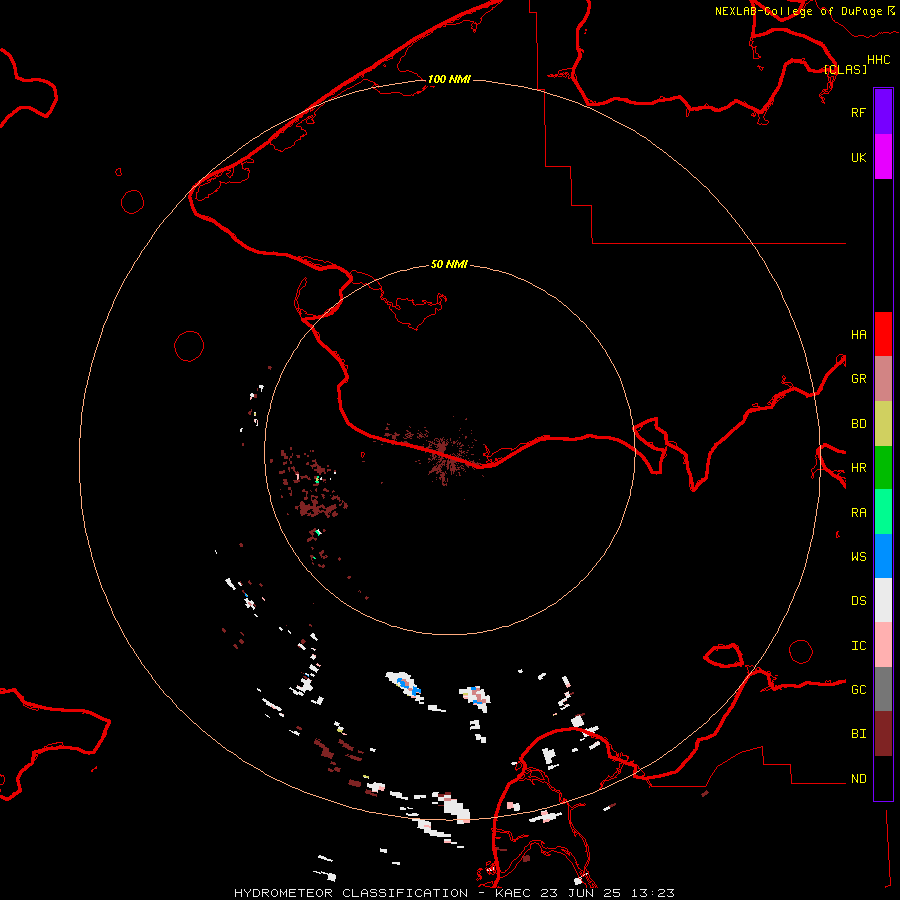Image resolution: width=900 pixels, height=900 pixels.
Task: Click the UK legend label
Action: click(x=858, y=157)
